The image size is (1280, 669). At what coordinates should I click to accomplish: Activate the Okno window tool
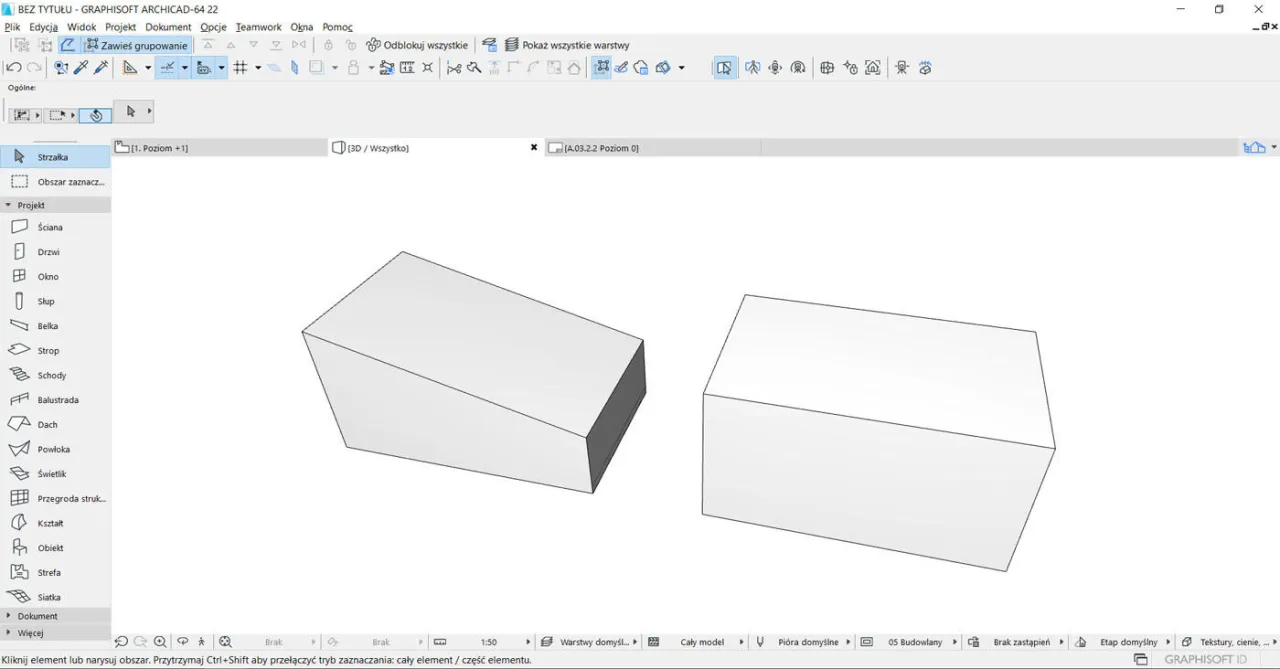[48, 277]
